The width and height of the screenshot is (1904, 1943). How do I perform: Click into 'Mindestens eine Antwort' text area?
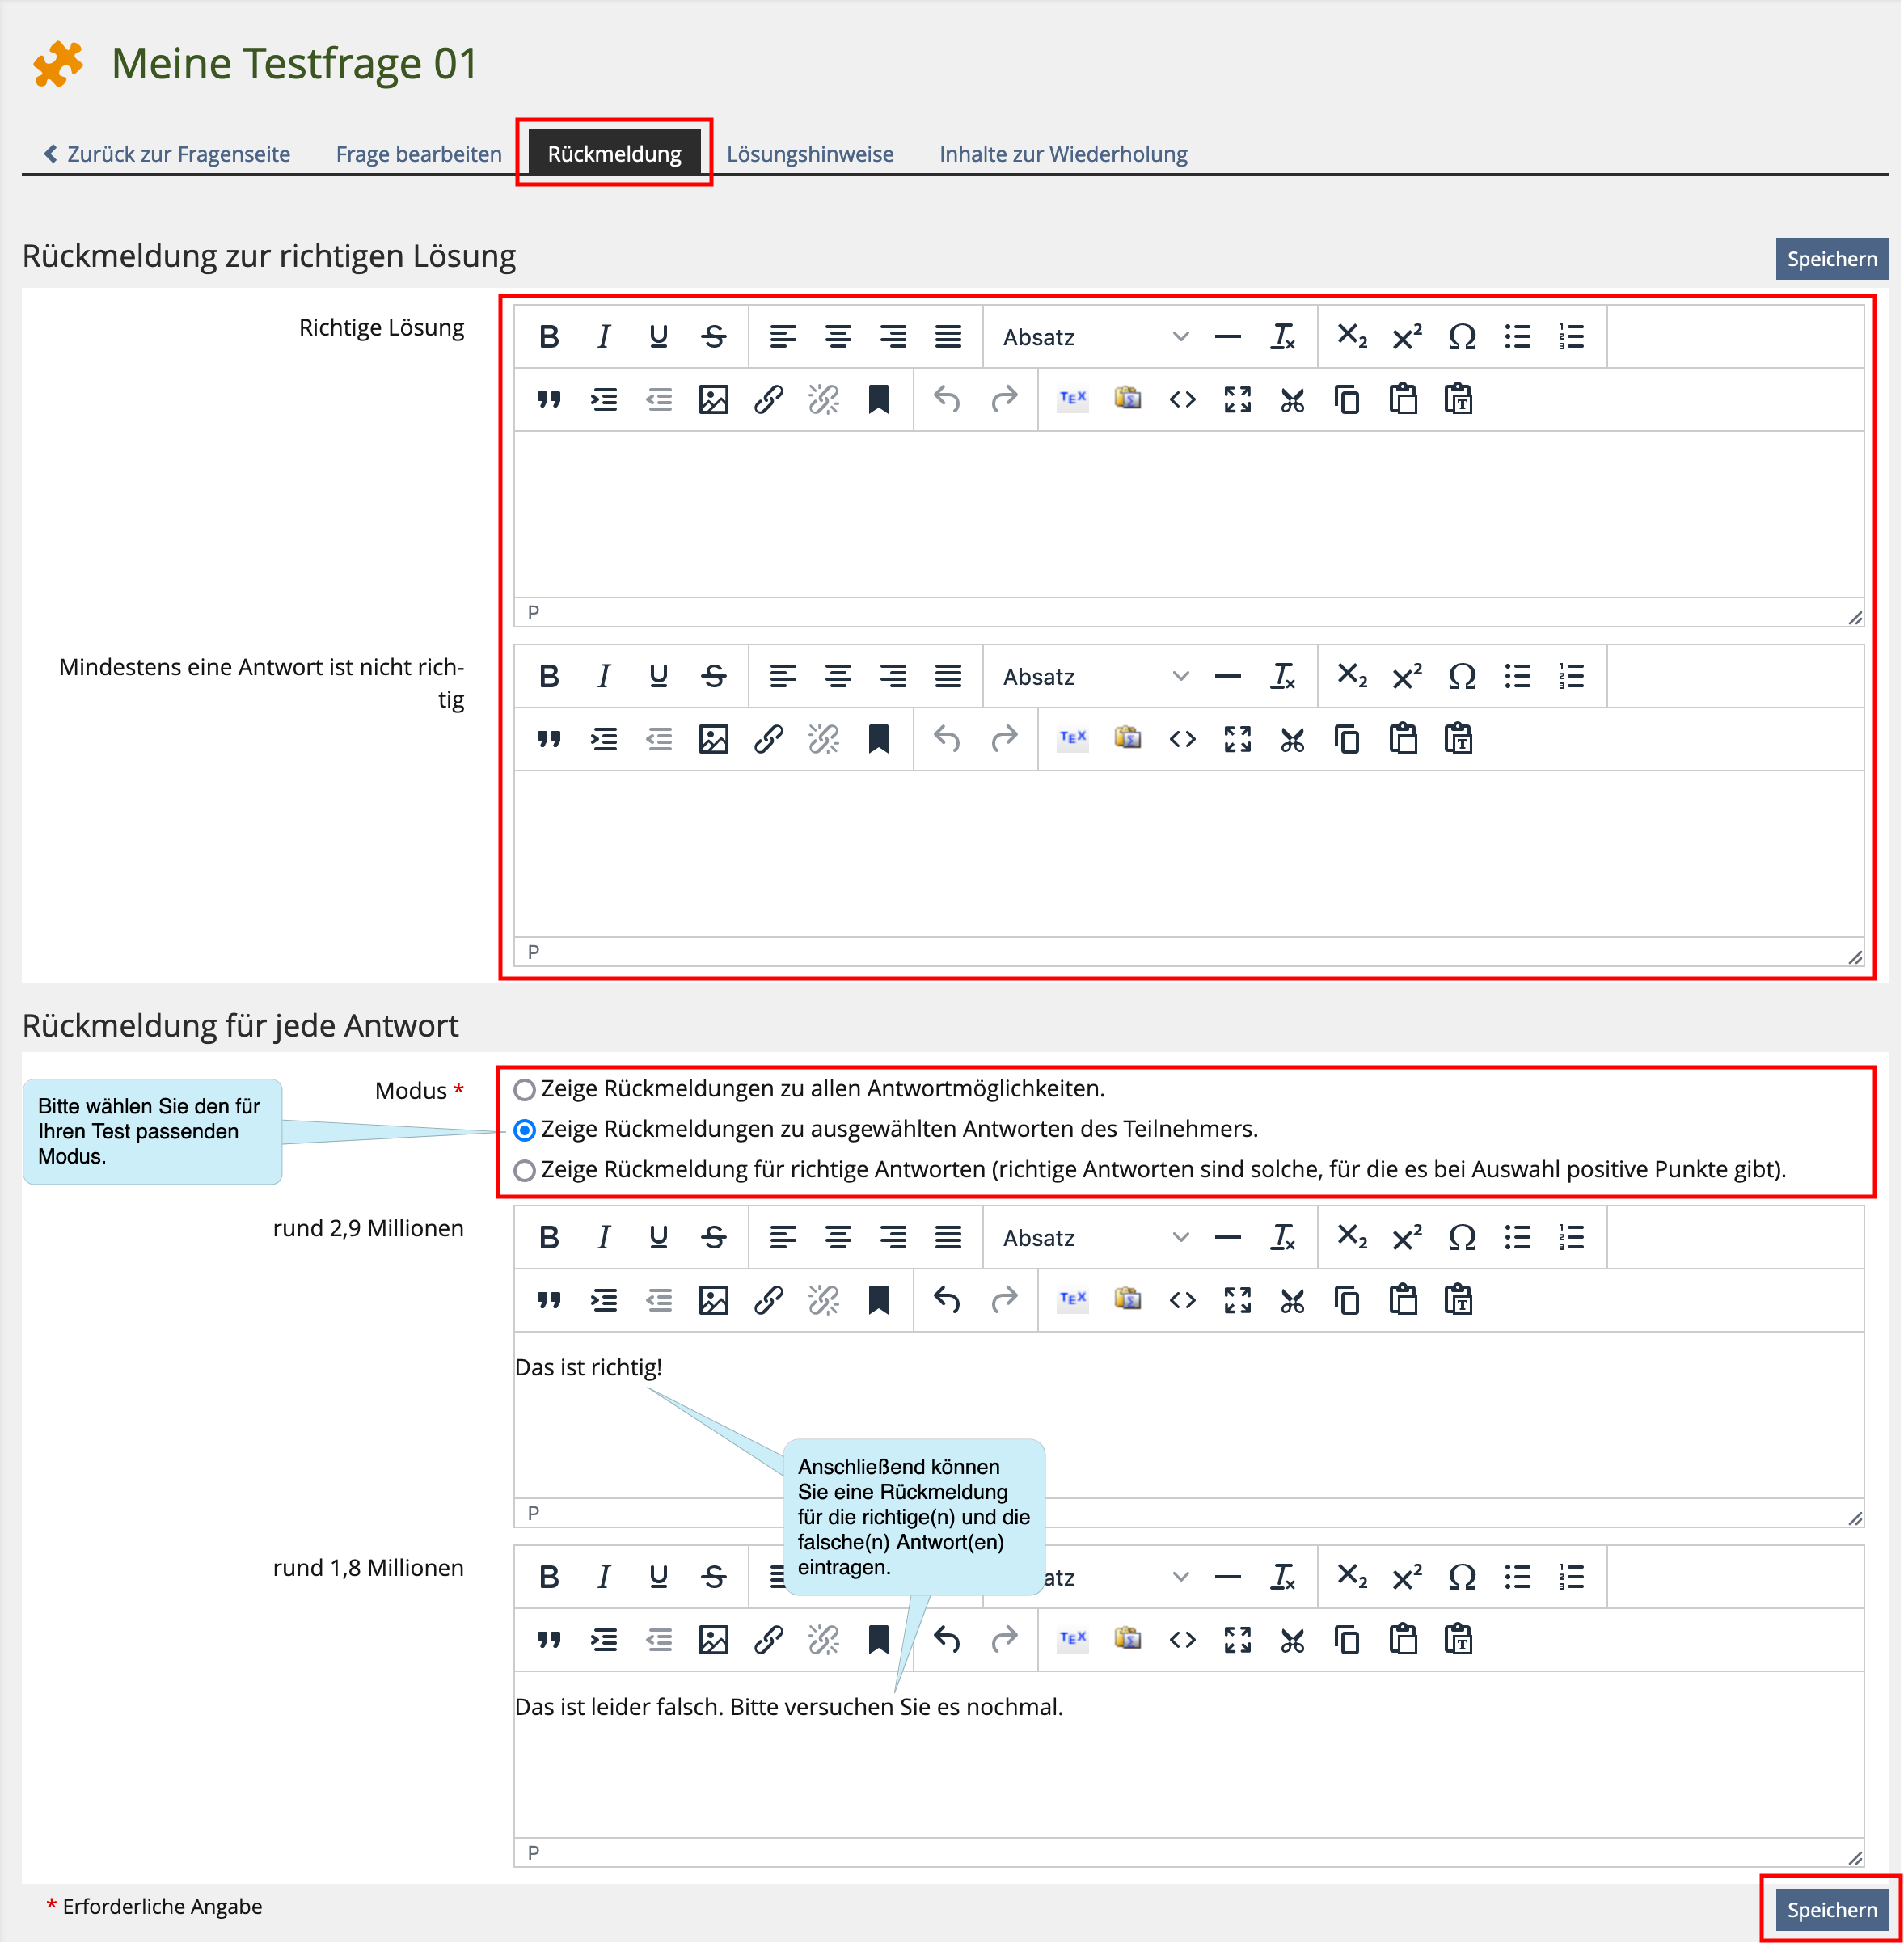point(1188,854)
